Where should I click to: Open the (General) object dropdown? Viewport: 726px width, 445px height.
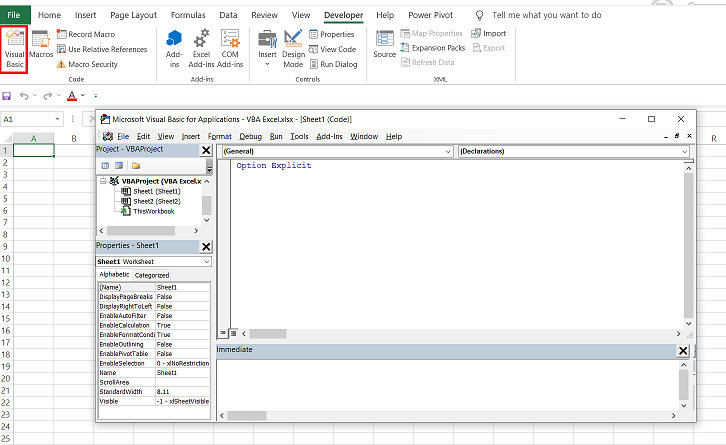coord(447,151)
